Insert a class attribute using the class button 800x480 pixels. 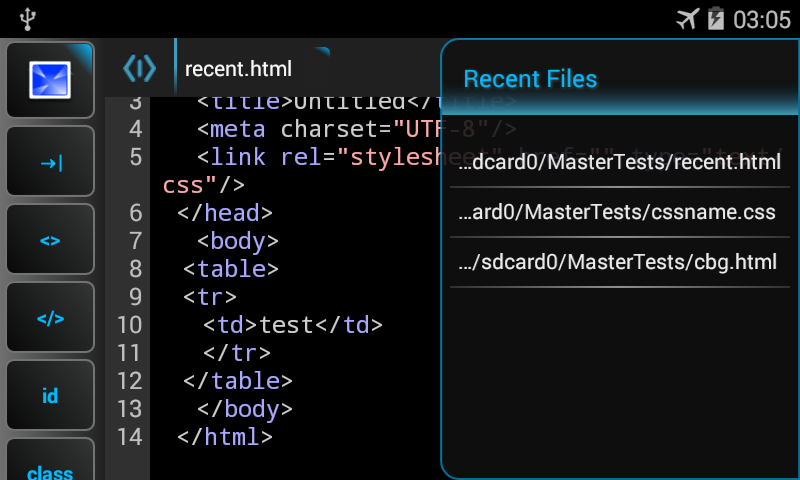click(50, 462)
